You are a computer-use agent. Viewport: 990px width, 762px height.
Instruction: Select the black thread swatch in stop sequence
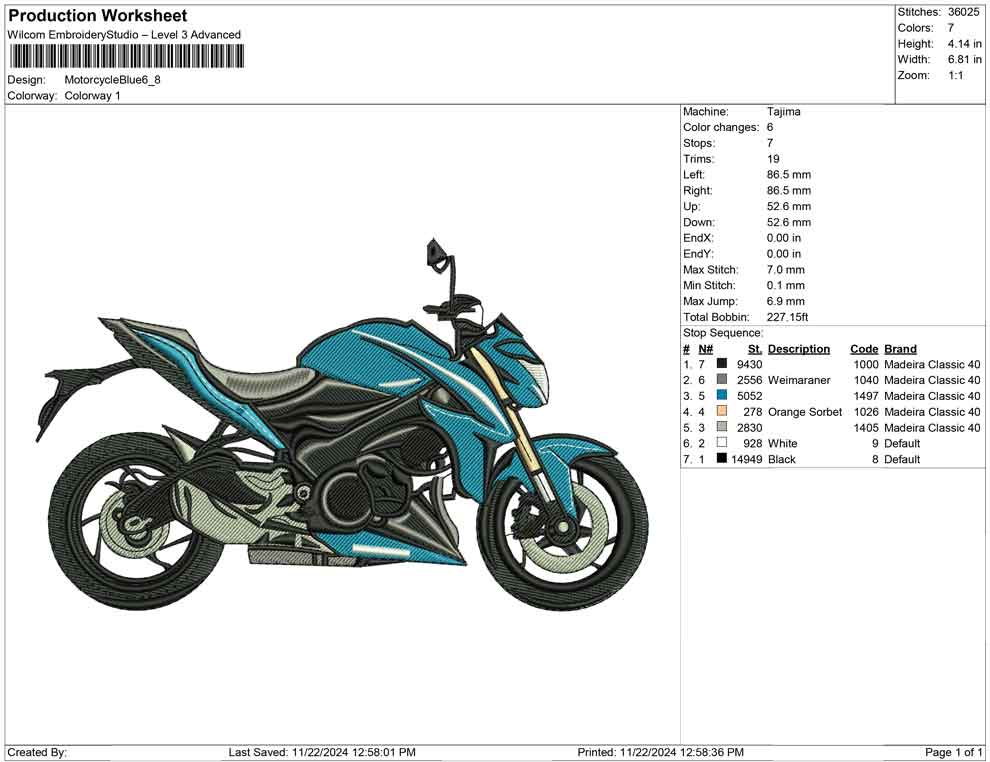tap(720, 459)
